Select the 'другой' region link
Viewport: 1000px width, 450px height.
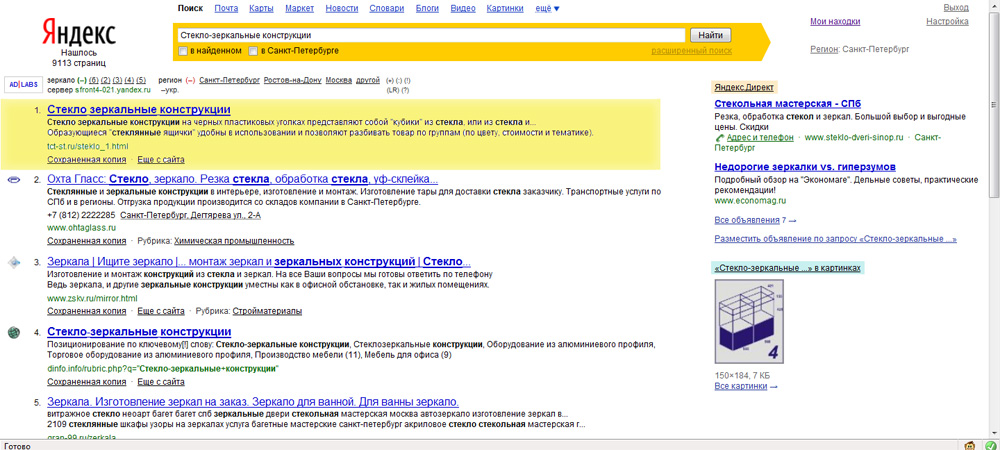(368, 80)
